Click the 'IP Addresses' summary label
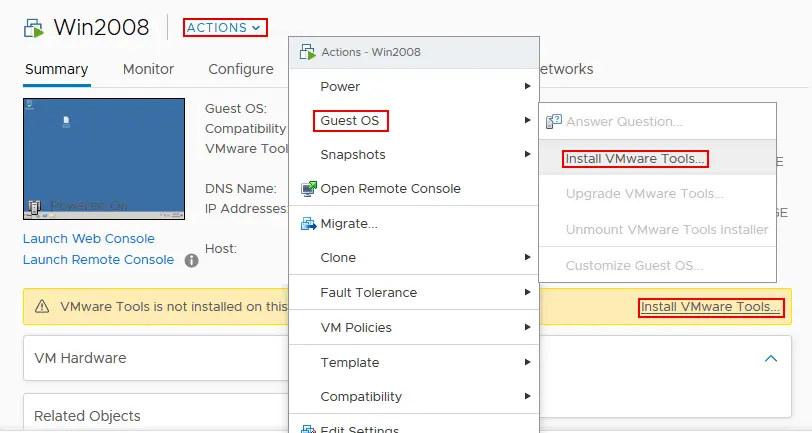Screen dimensions: 812x433 tap(246, 209)
